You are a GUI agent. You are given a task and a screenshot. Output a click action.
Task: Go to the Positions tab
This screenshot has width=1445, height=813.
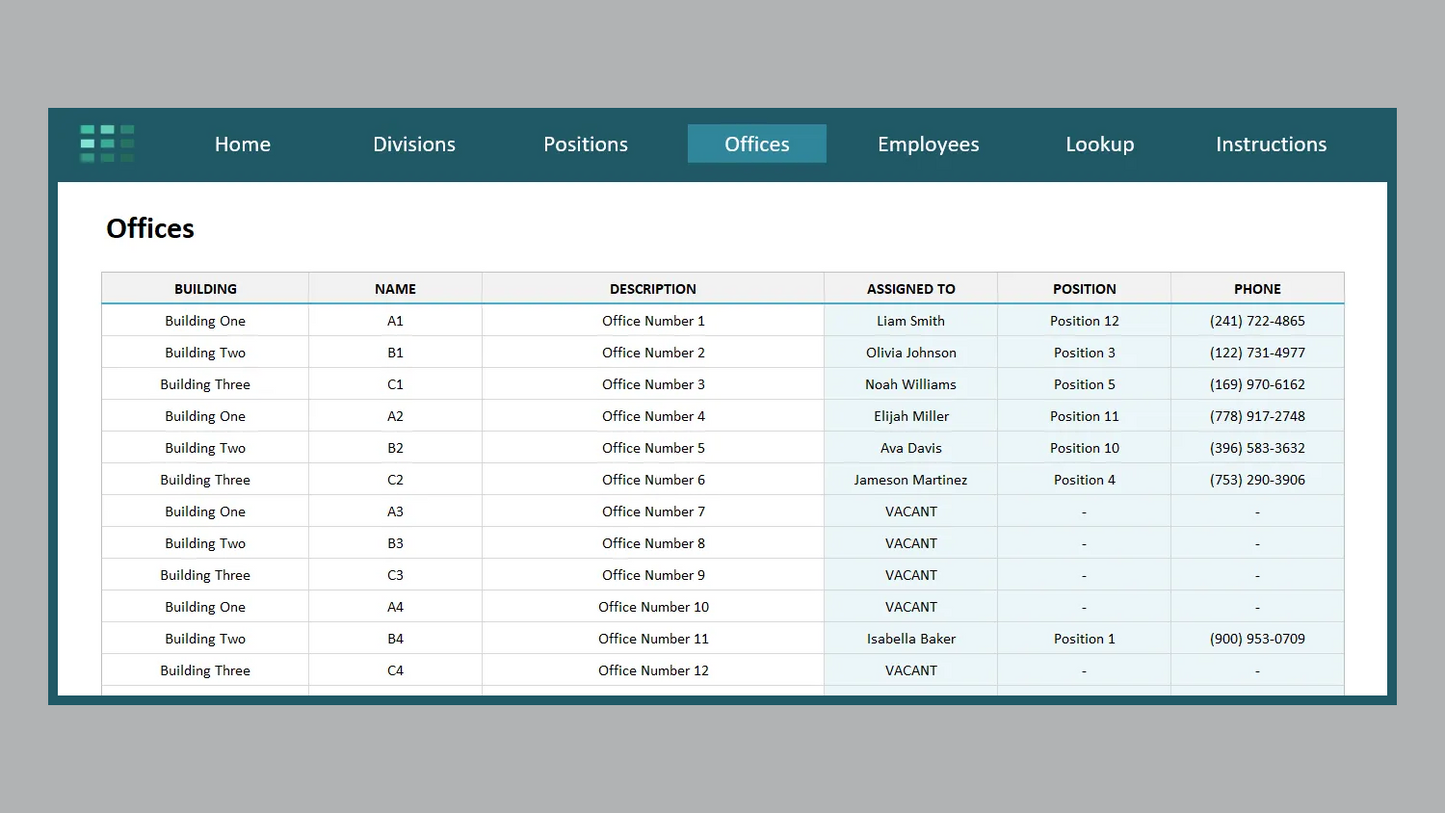(585, 144)
